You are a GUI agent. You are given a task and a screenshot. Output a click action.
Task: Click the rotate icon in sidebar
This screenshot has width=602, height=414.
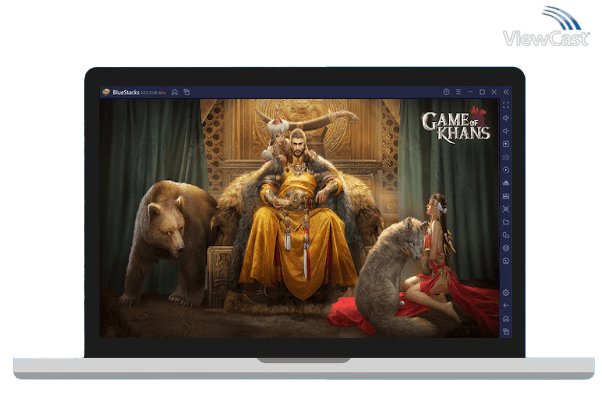tap(506, 261)
